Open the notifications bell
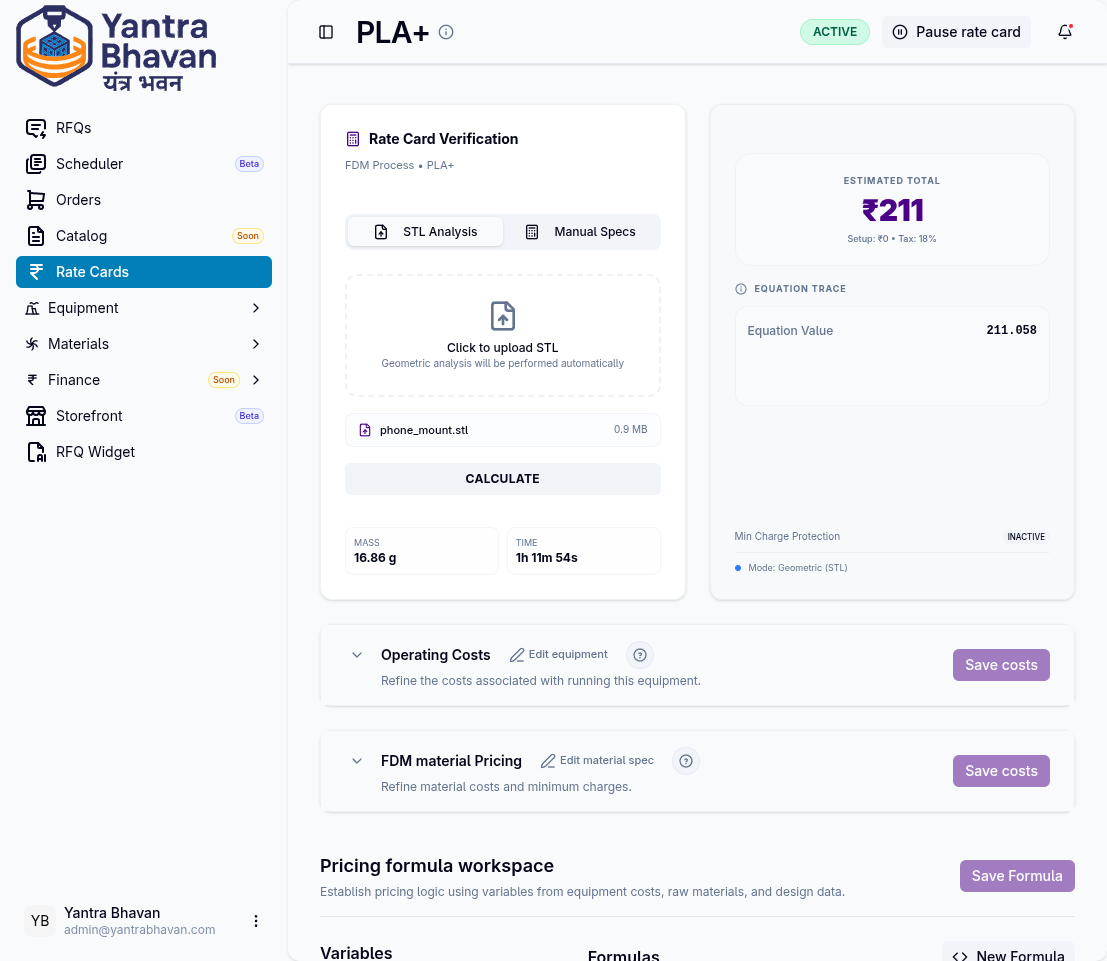 point(1065,32)
